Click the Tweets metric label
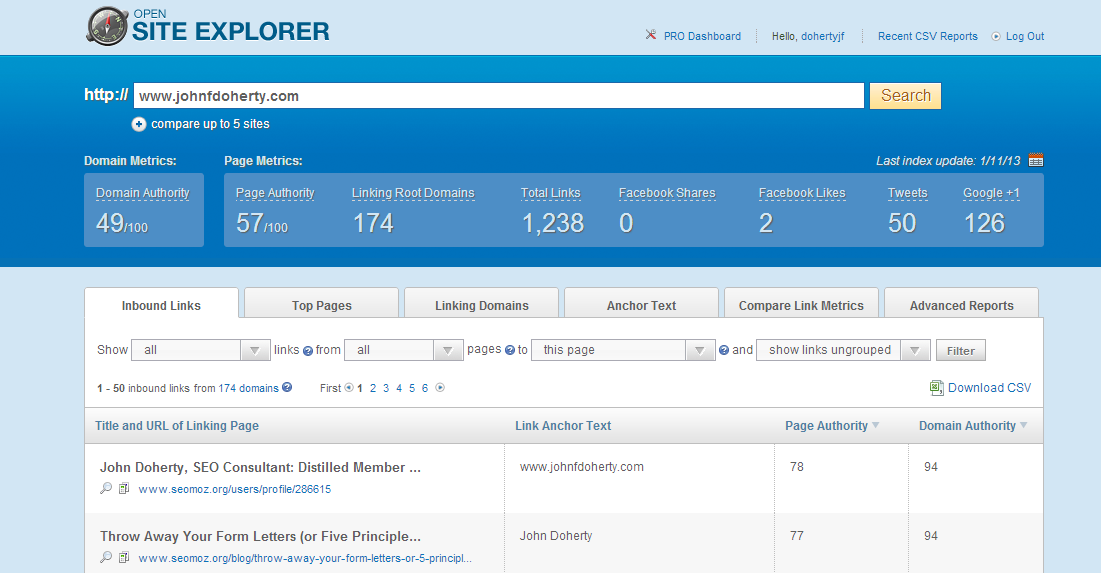1101x573 pixels. (907, 193)
